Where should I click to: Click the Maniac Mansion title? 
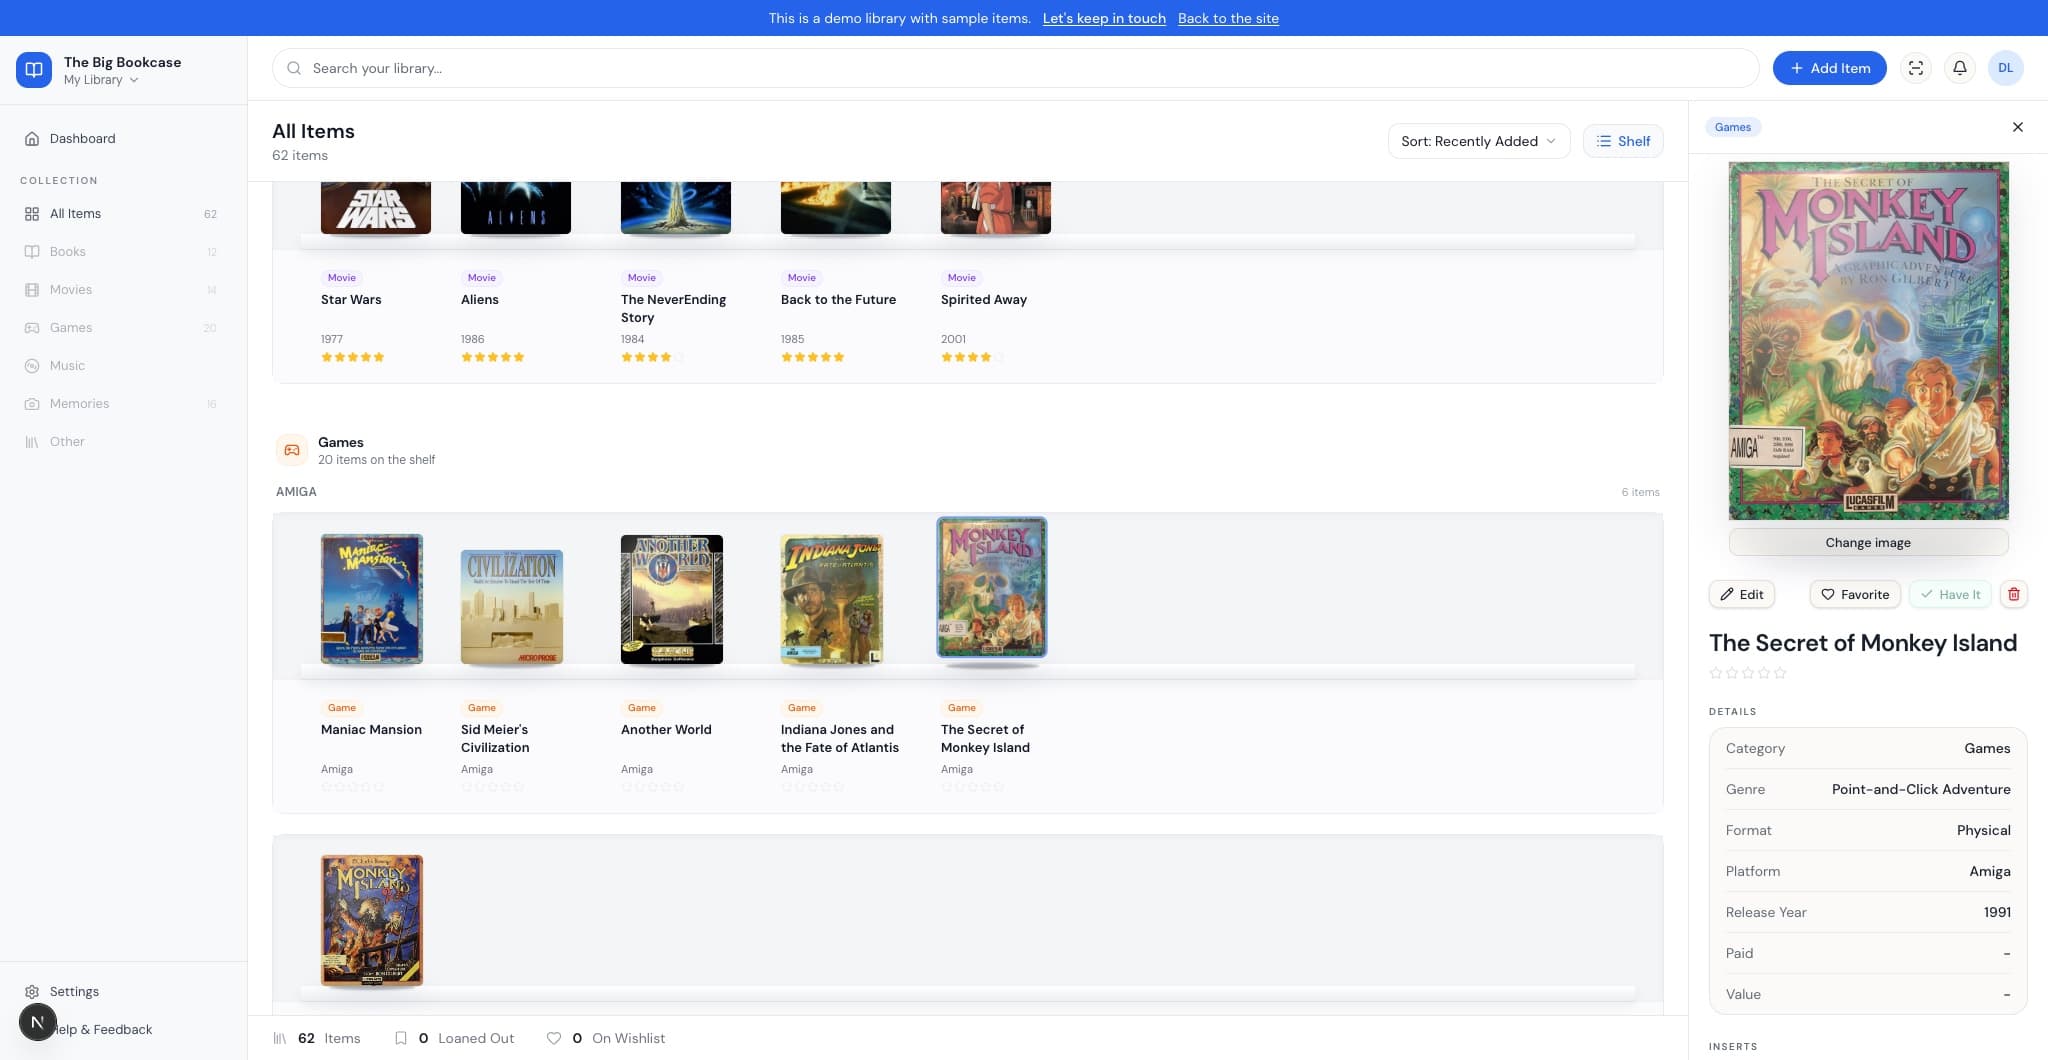pyautogui.click(x=371, y=730)
